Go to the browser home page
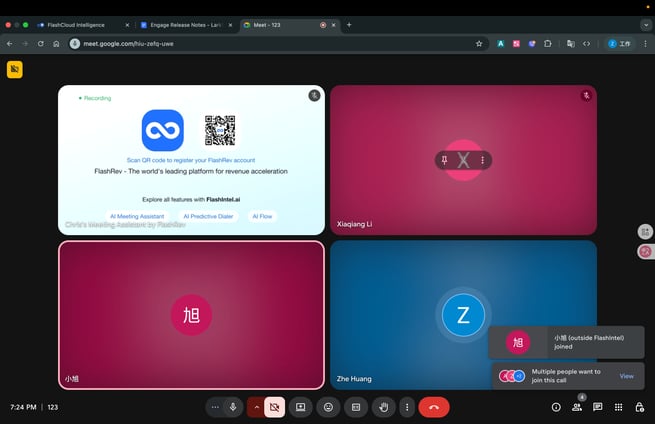This screenshot has width=655, height=424. point(56,43)
